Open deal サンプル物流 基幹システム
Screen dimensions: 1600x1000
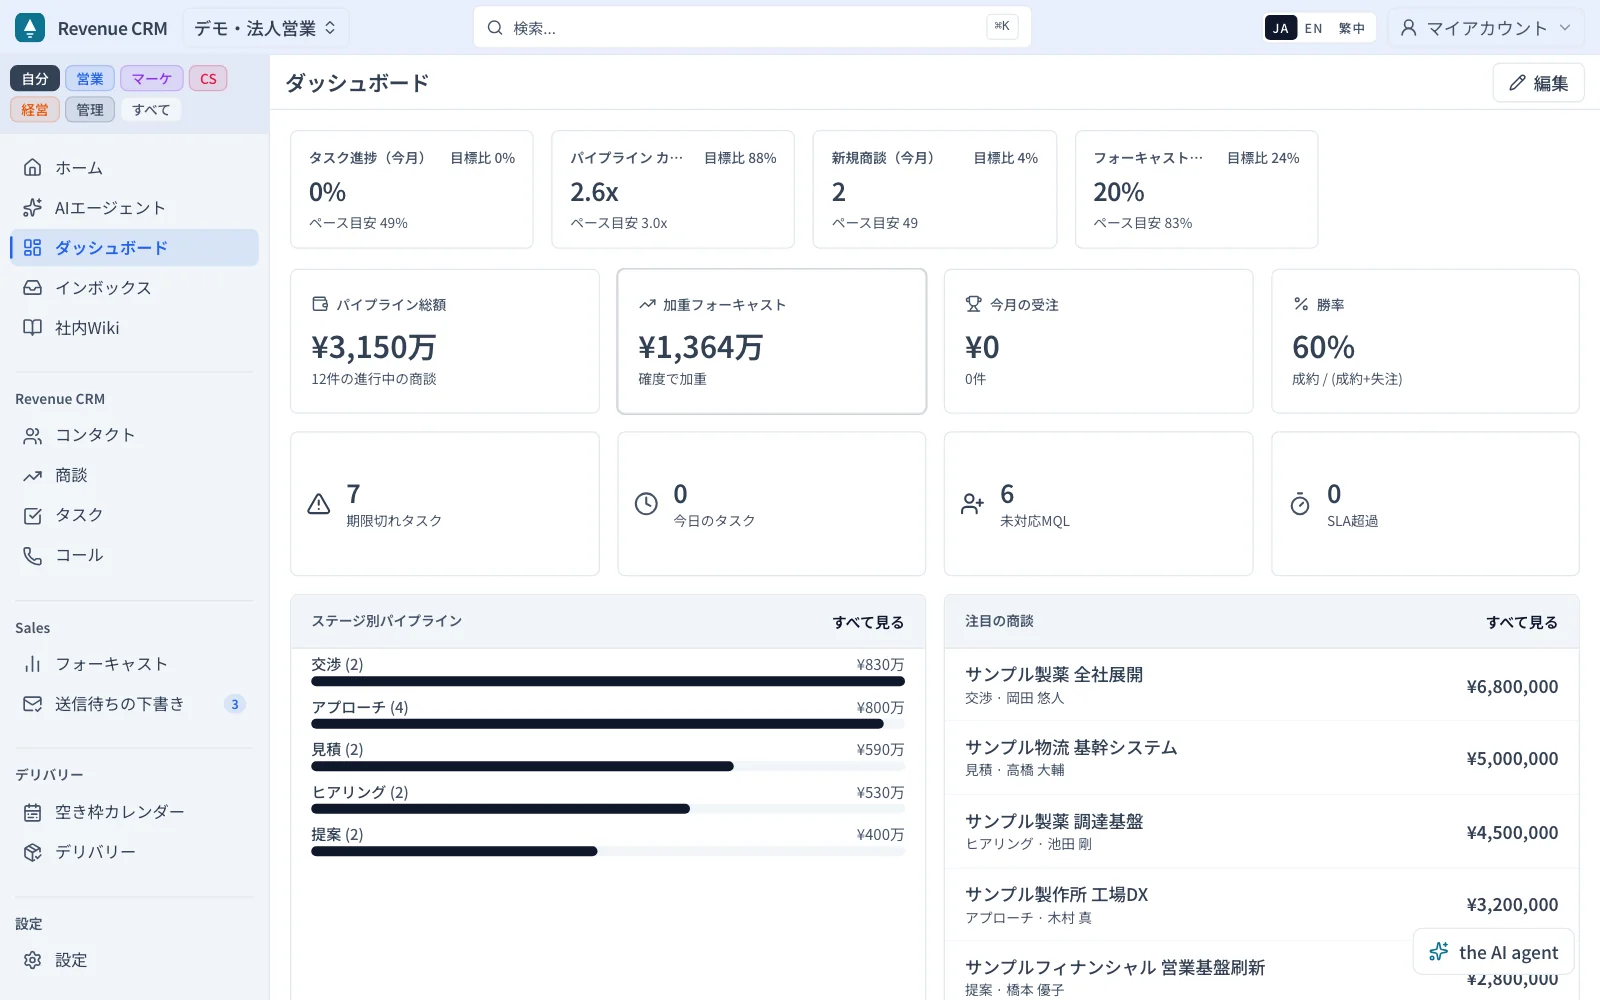pos(1262,758)
